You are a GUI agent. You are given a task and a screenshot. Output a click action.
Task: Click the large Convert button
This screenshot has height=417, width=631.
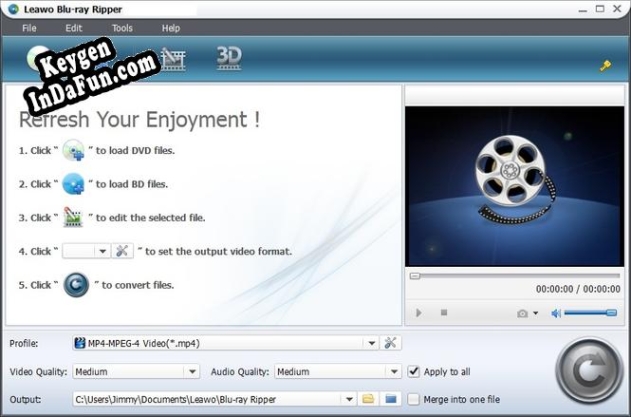click(590, 371)
